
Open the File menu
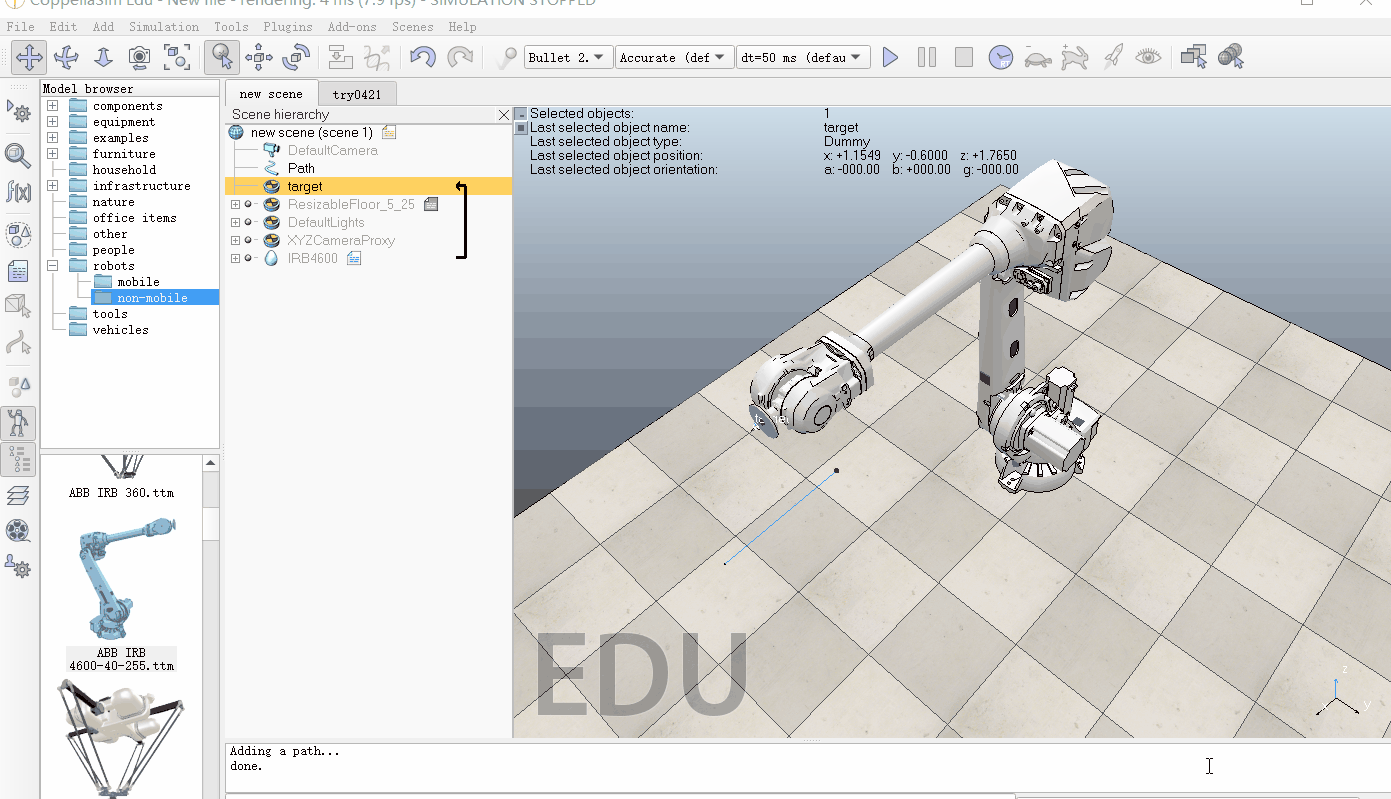coord(20,27)
